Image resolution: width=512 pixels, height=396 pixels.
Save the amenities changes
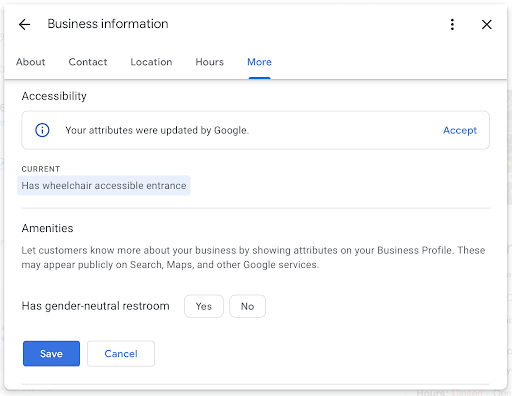tap(51, 353)
